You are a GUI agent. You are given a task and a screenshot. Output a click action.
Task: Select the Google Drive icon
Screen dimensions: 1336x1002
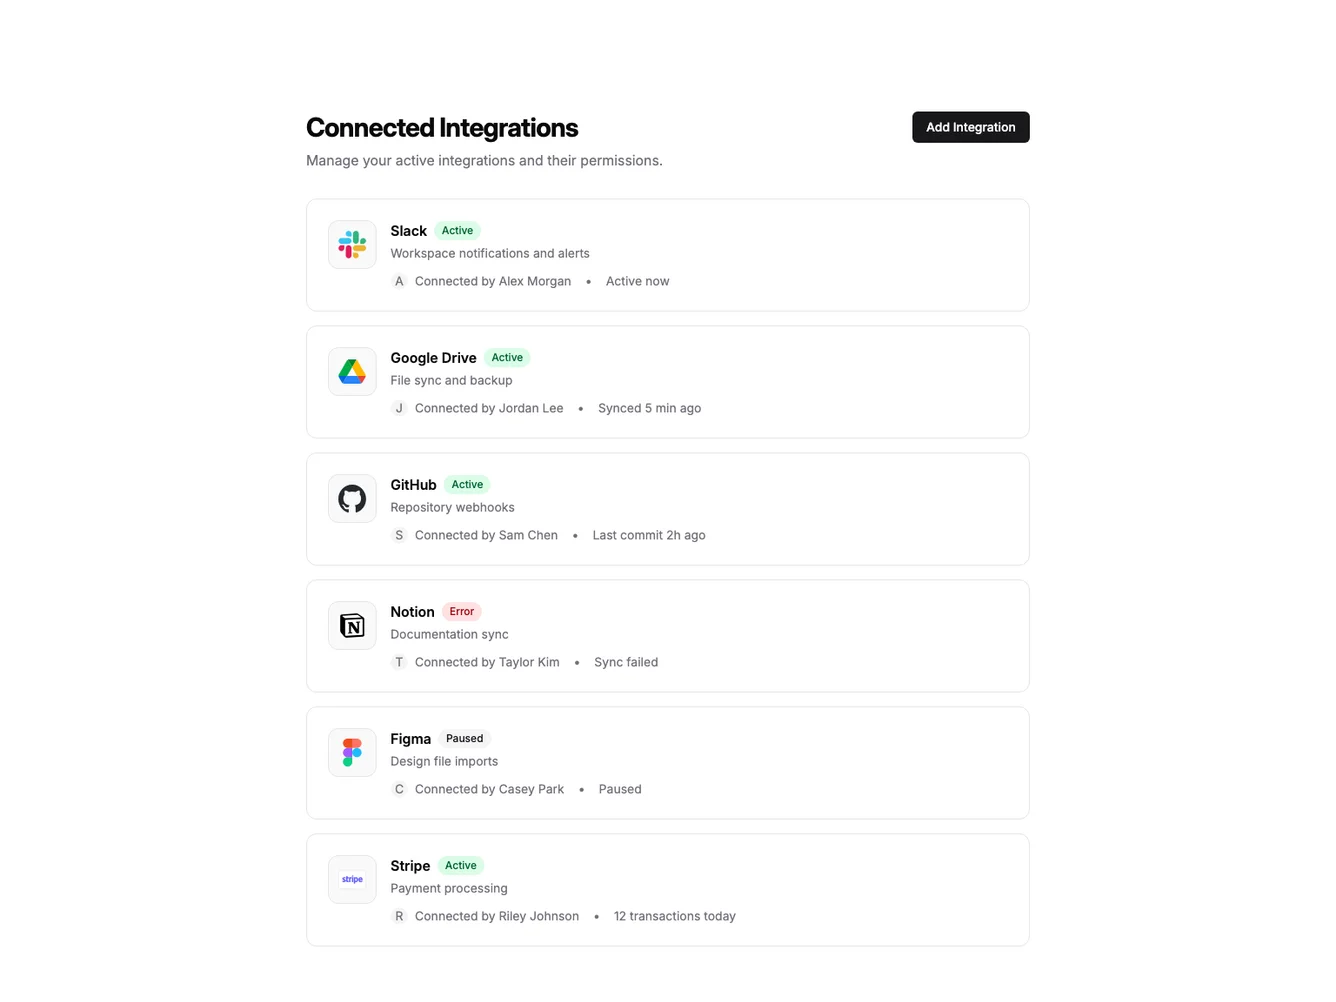click(352, 370)
